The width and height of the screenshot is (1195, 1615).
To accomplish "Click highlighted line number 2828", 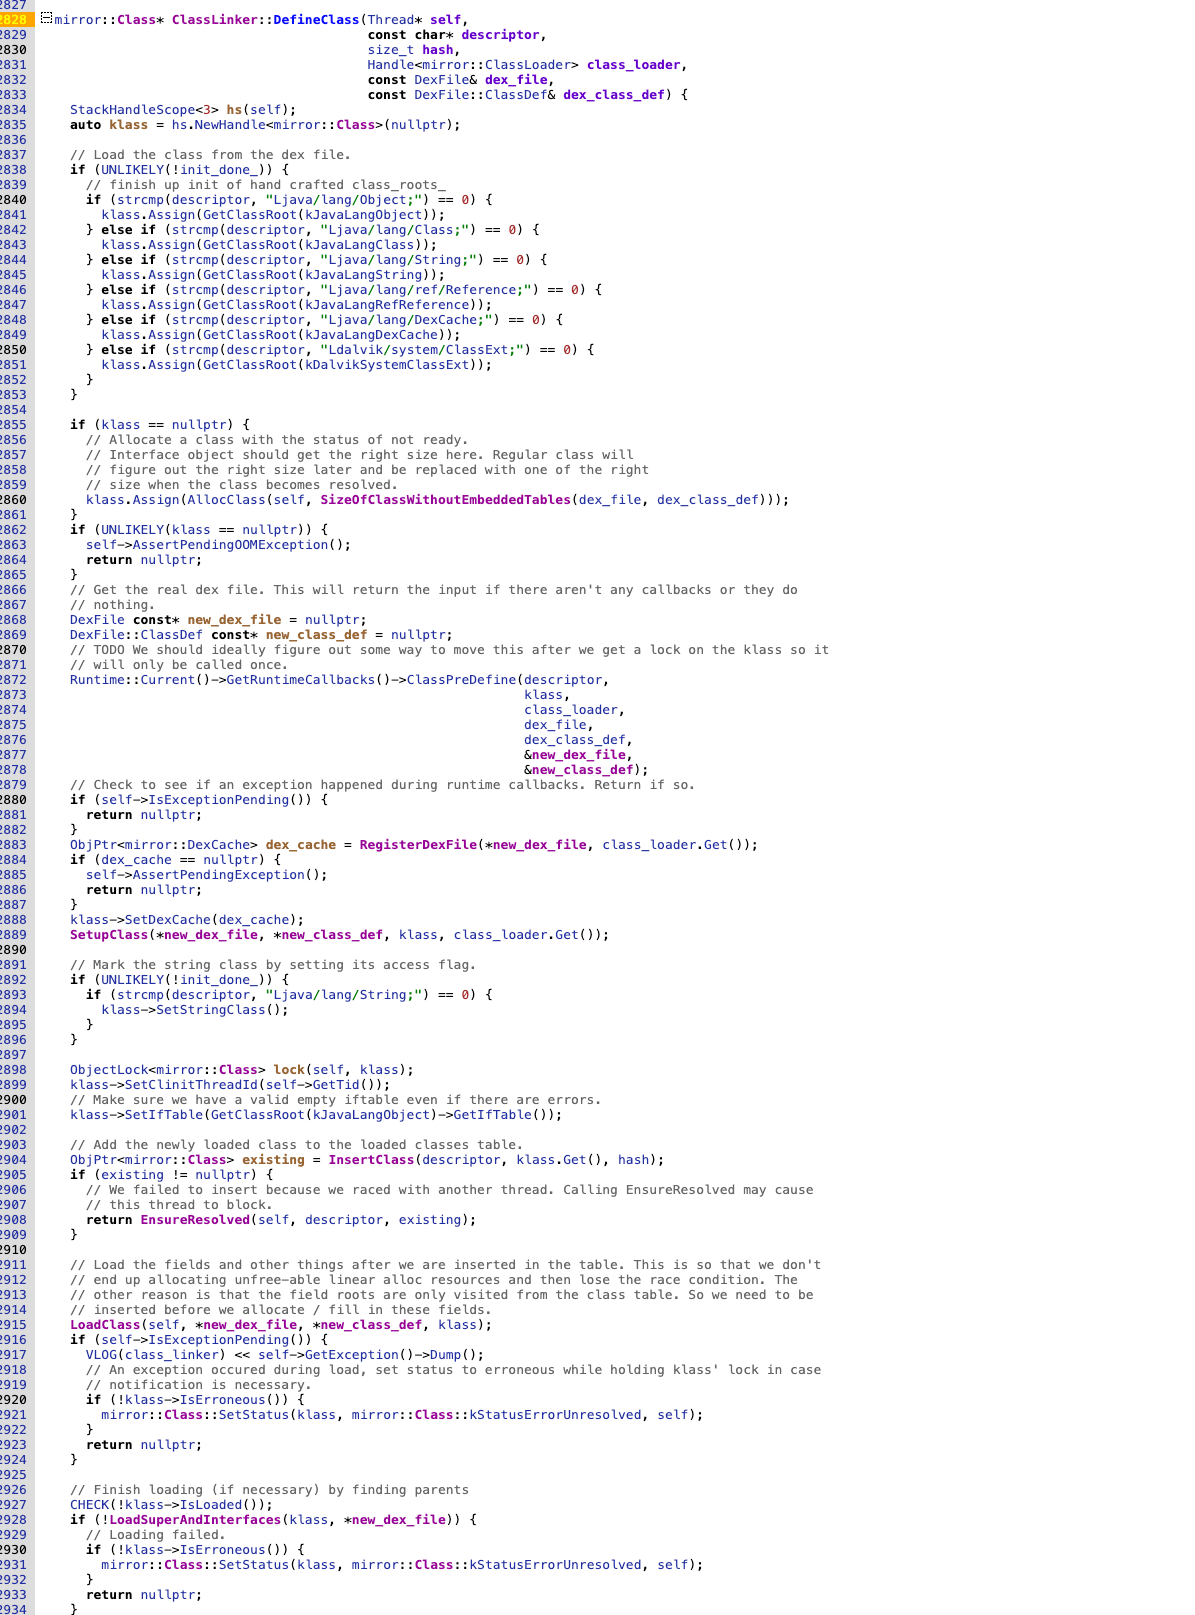I will click(13, 19).
